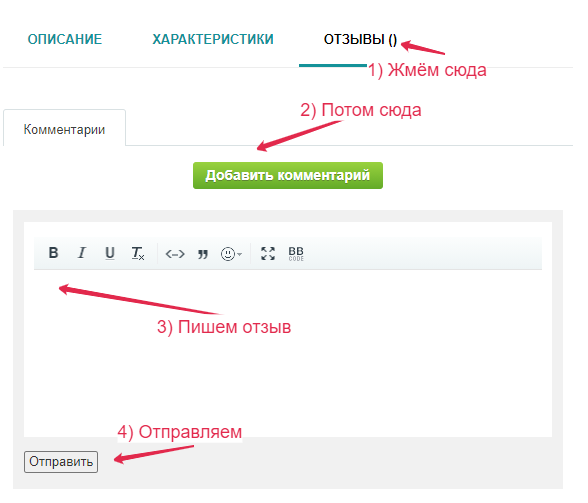This screenshot has height=503, width=588.
Task: Open the Комментарии tab
Action: click(64, 129)
